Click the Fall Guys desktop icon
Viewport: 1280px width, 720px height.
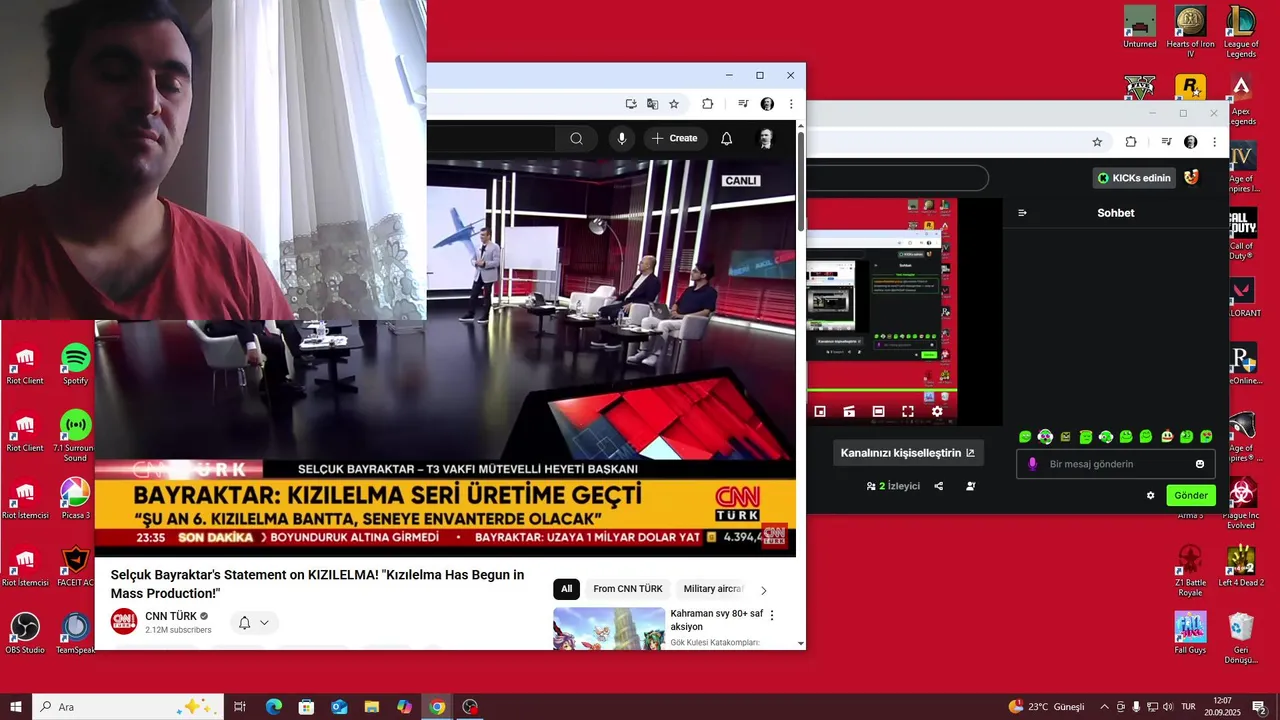point(1190,633)
